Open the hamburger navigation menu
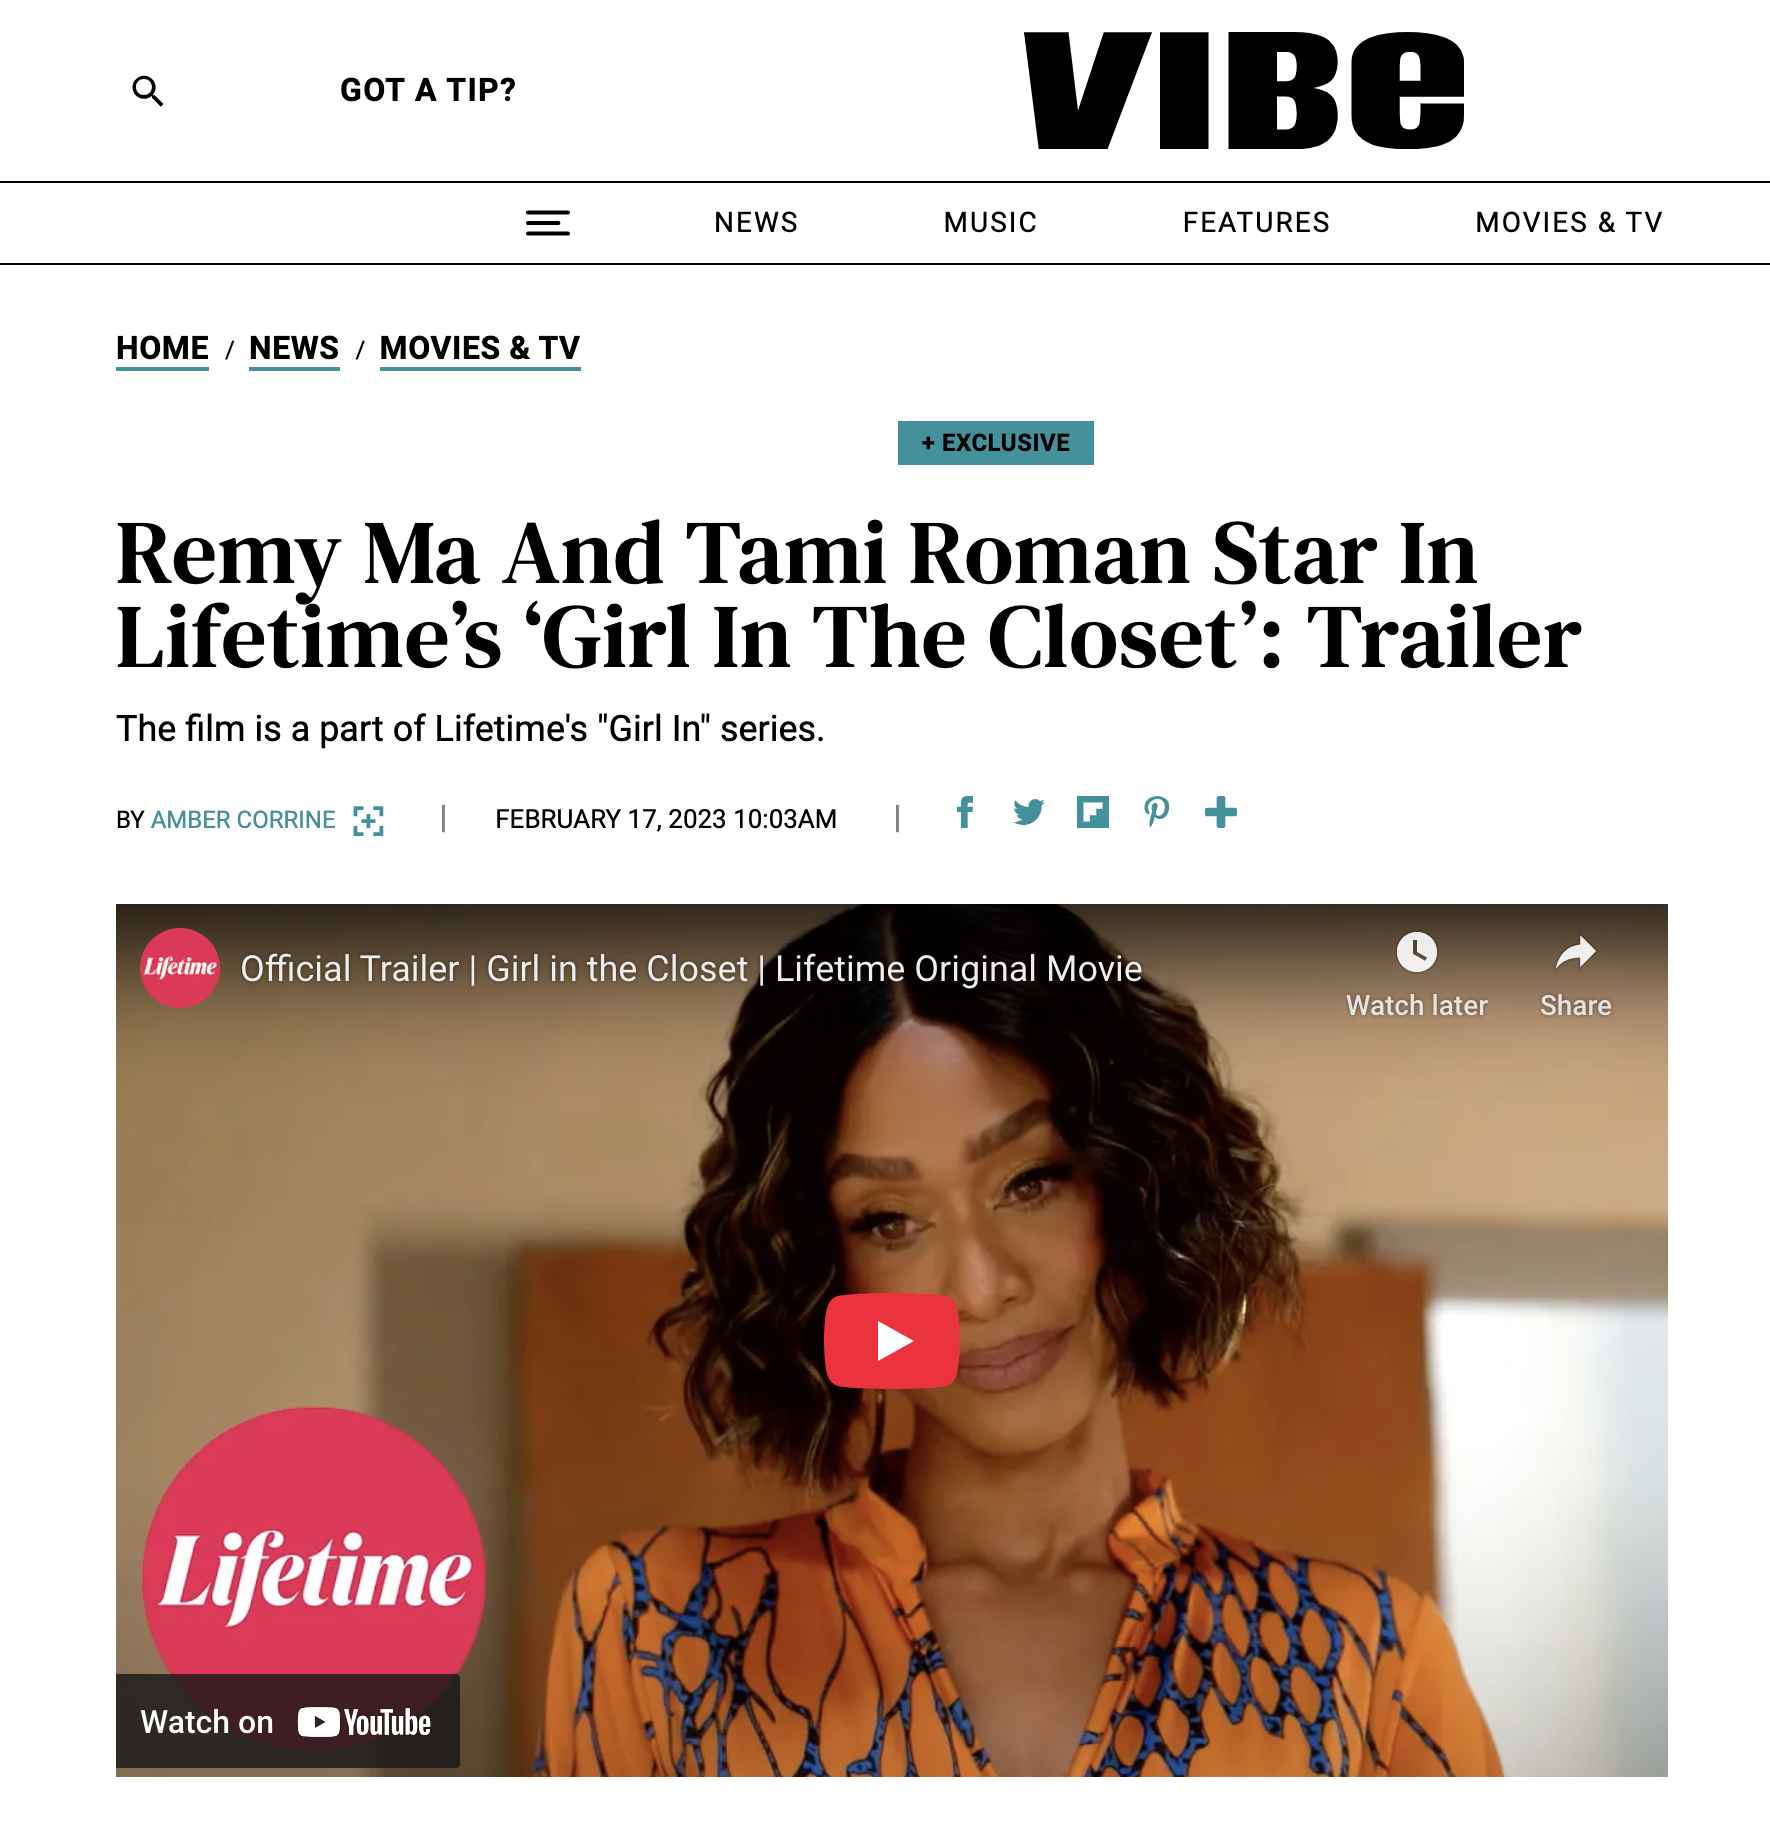 click(548, 223)
